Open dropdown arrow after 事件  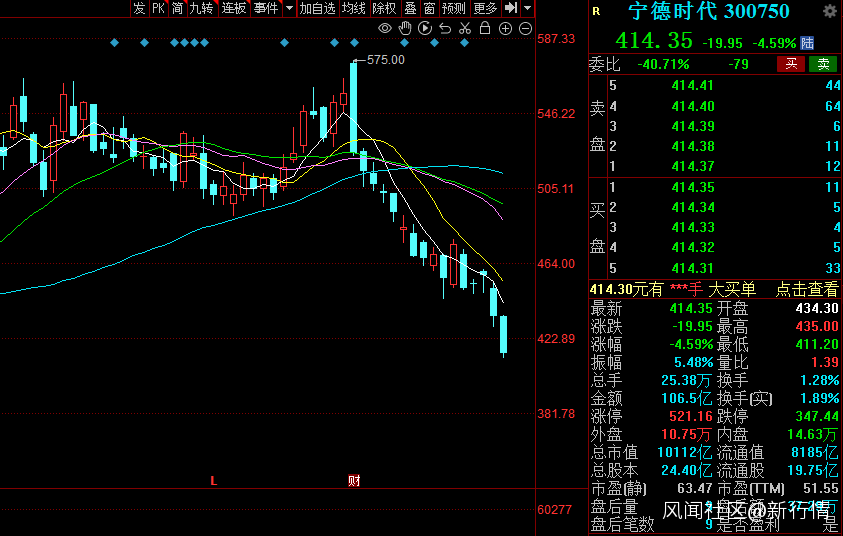coord(289,8)
